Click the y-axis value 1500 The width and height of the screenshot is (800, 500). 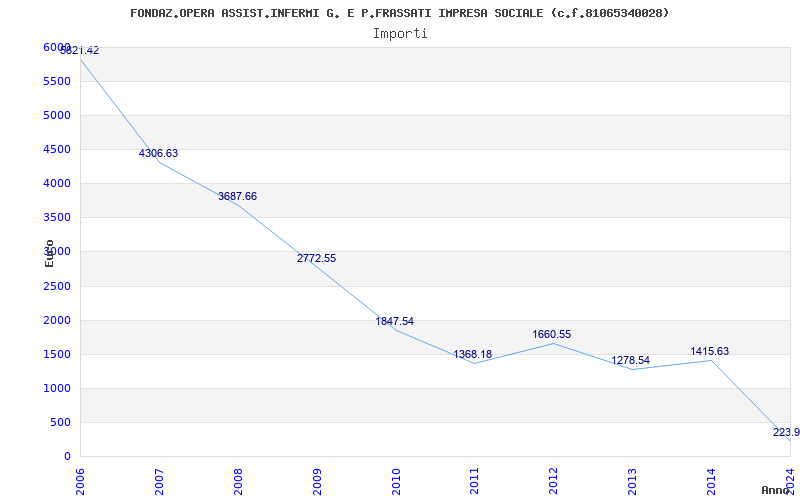(57, 355)
